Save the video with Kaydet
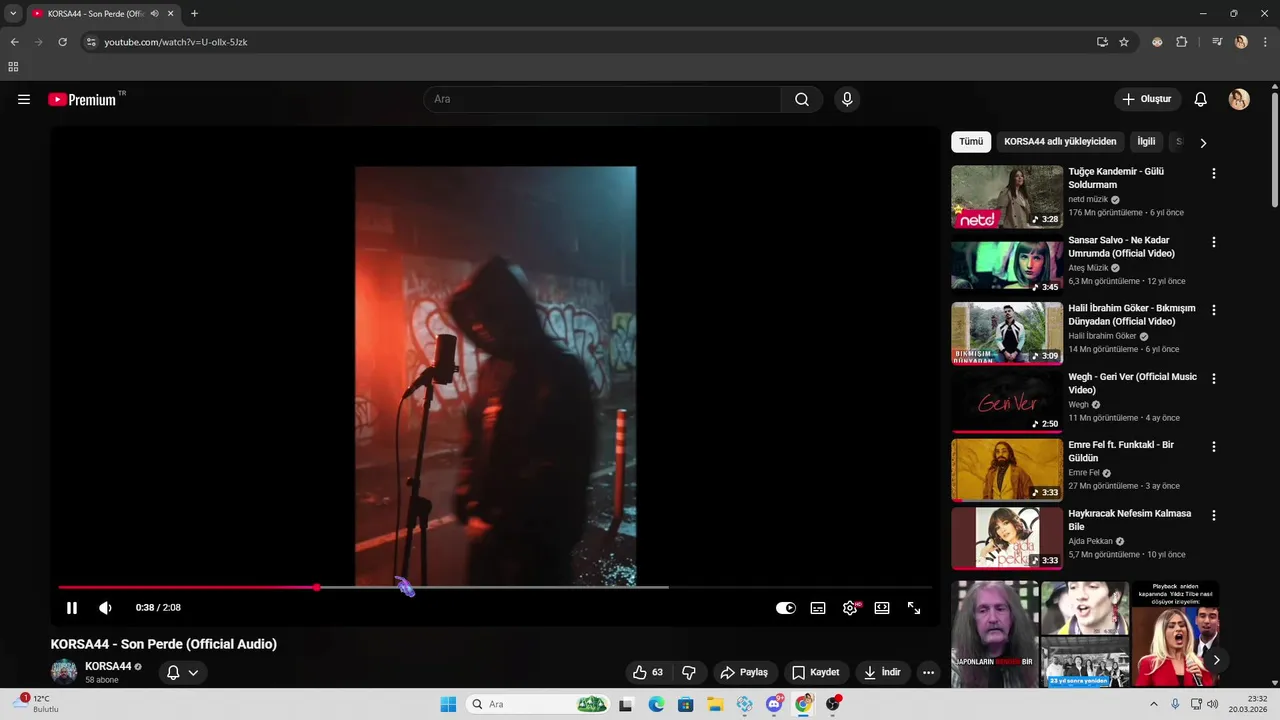The height and width of the screenshot is (720, 1280). [815, 672]
